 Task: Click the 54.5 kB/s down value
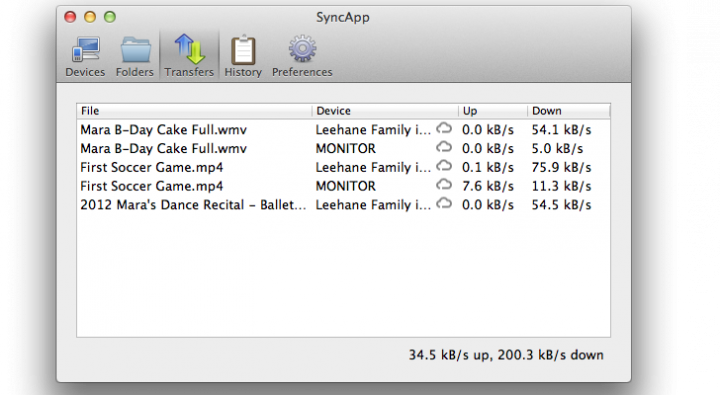561,205
